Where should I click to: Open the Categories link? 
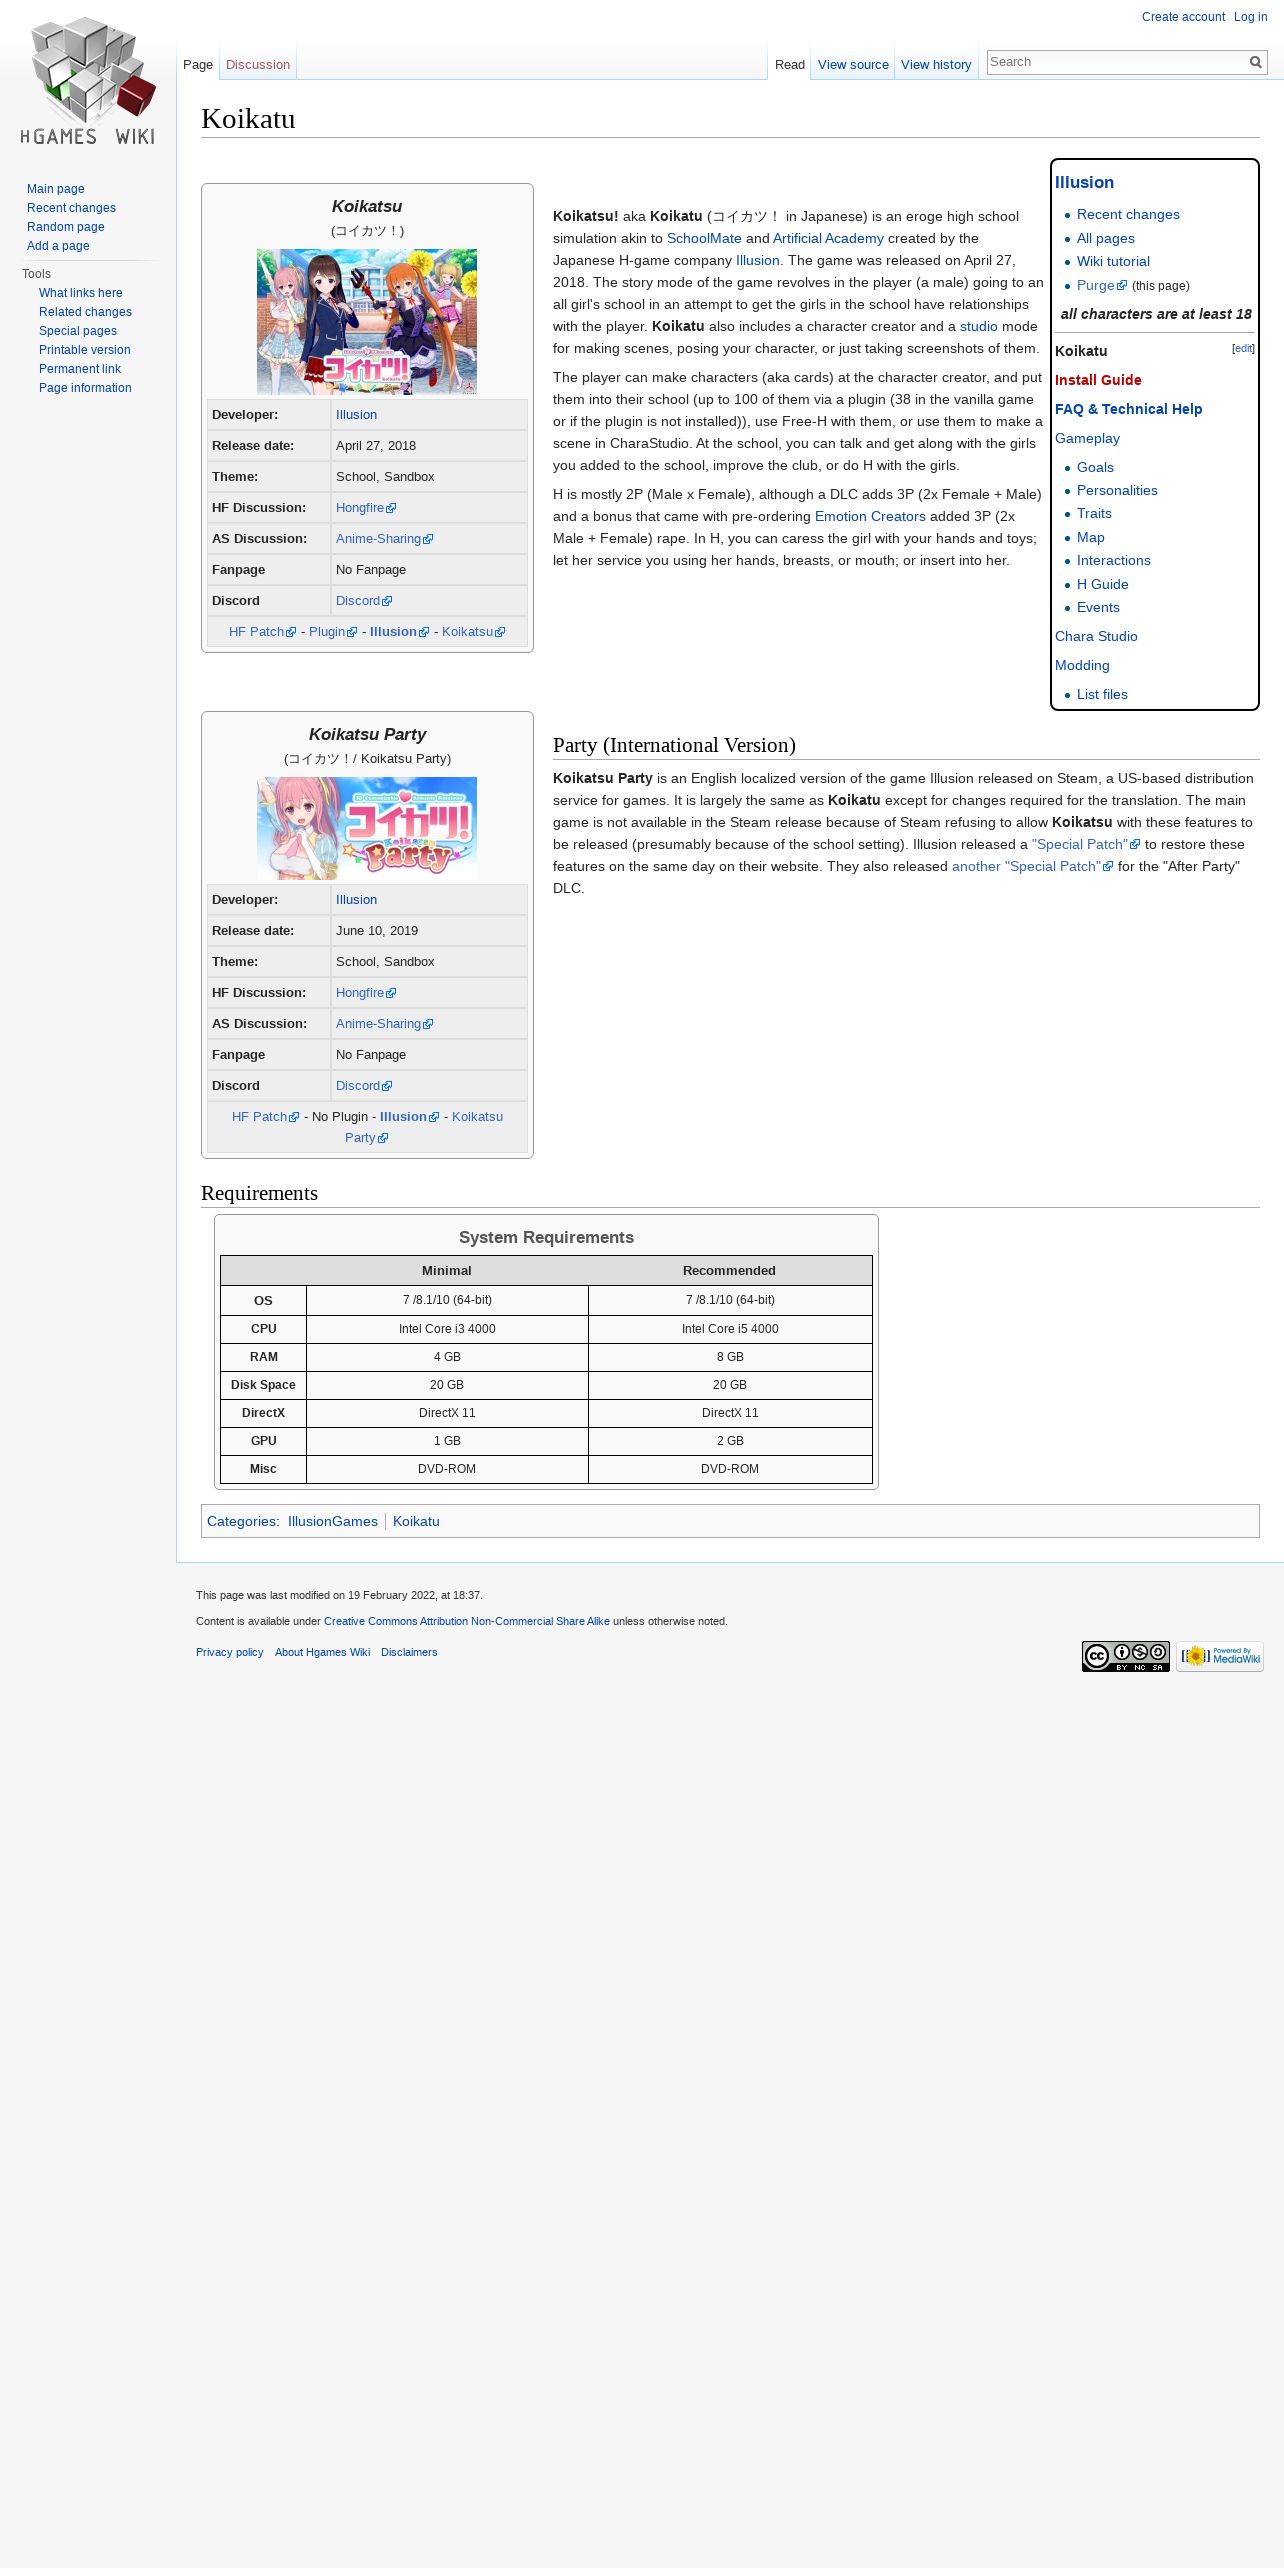[x=242, y=1521]
